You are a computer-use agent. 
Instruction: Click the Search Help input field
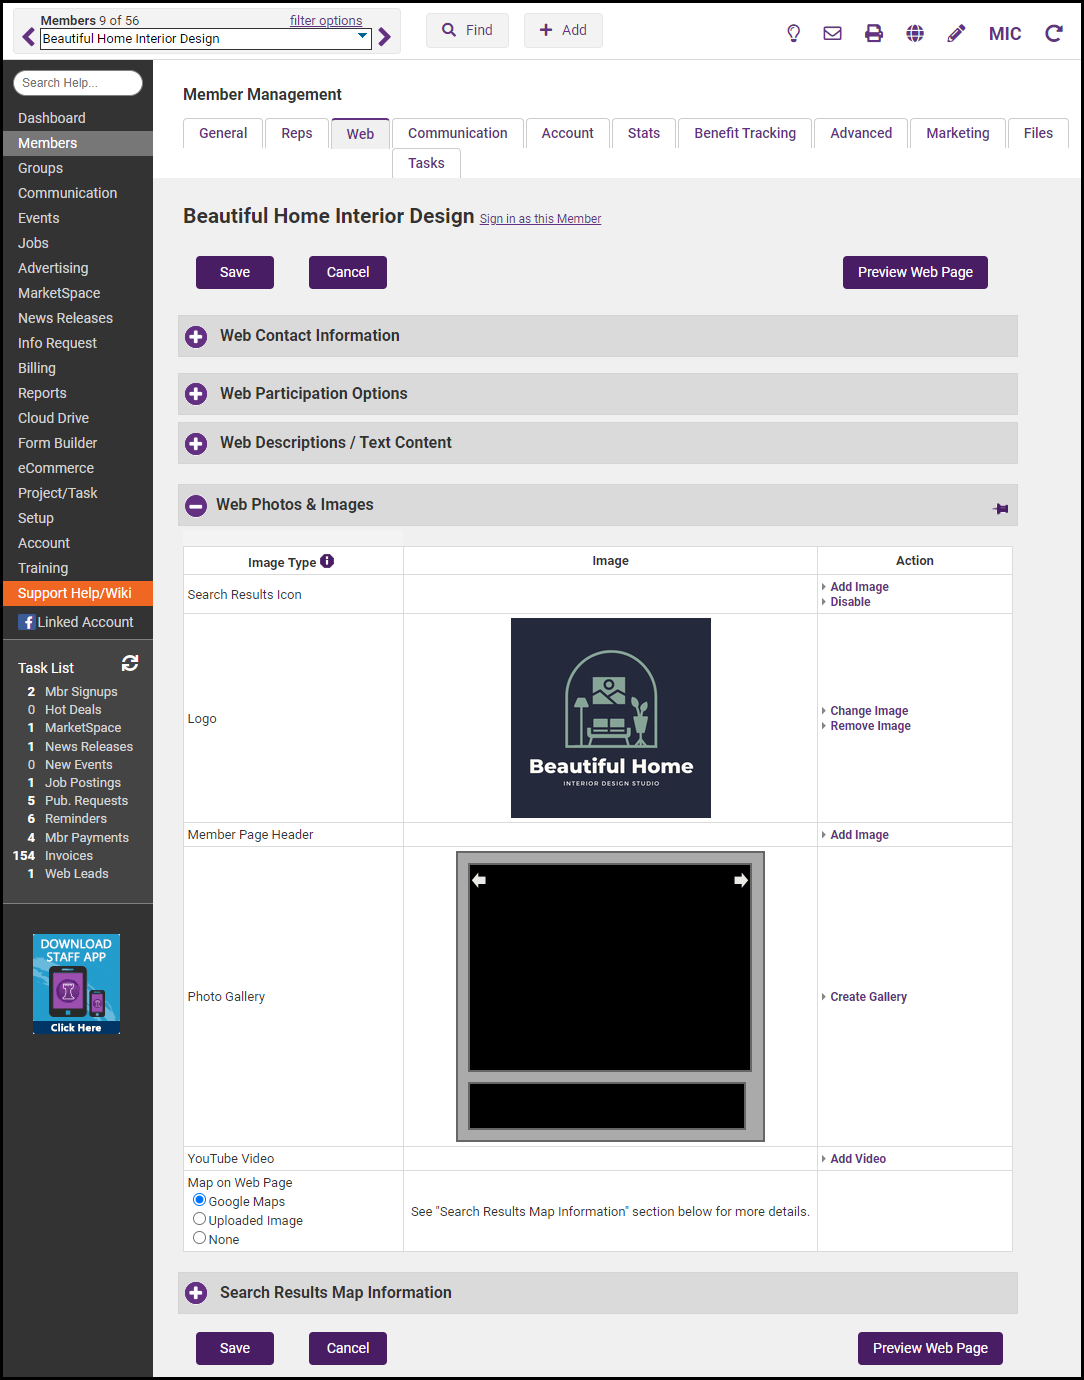pyautogui.click(x=78, y=83)
